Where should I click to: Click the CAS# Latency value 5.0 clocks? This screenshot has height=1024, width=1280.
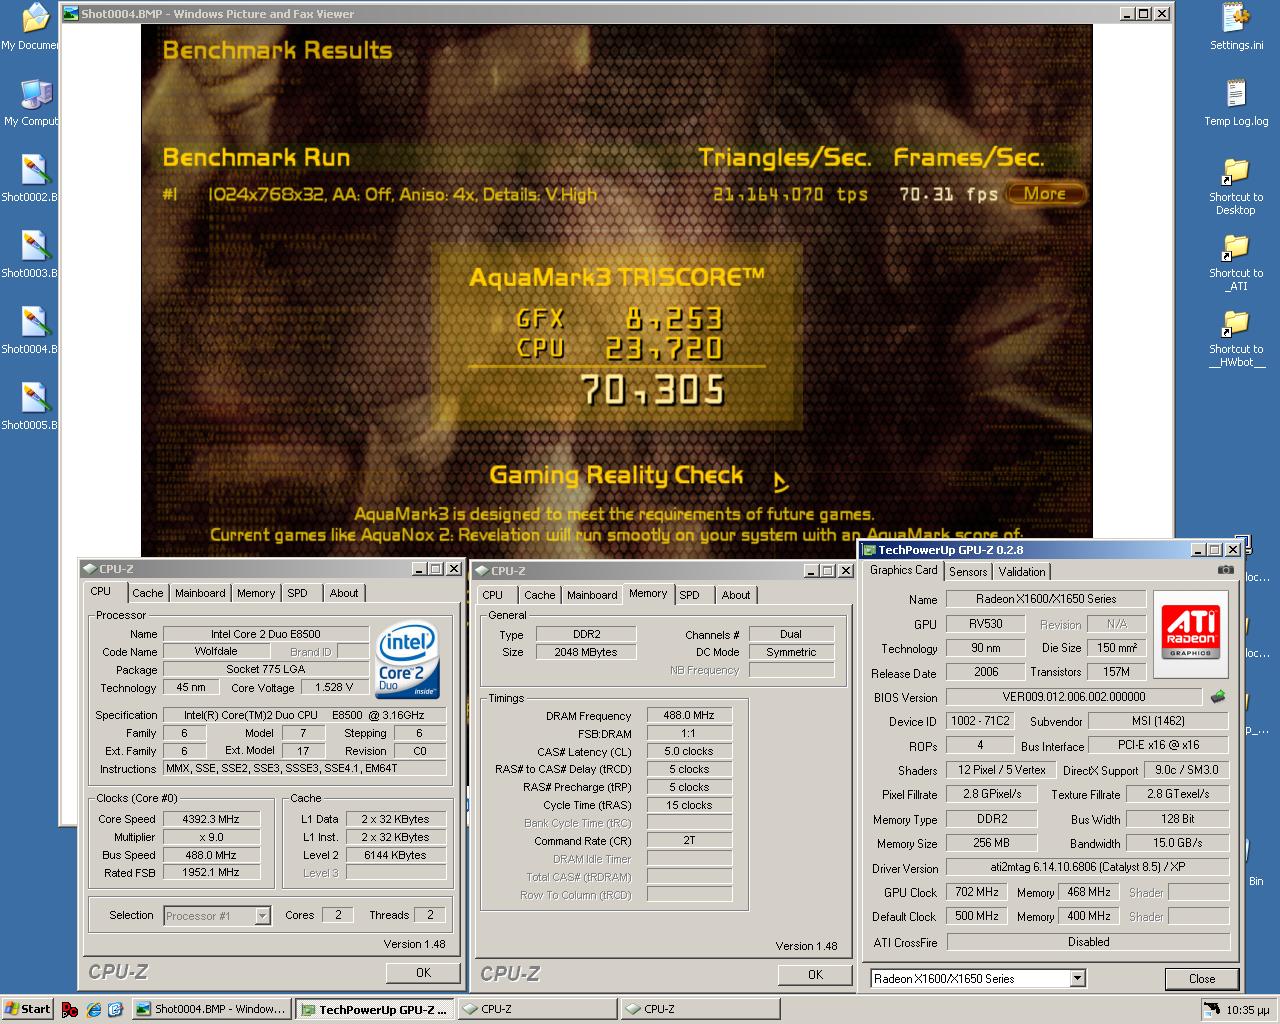[x=690, y=751]
